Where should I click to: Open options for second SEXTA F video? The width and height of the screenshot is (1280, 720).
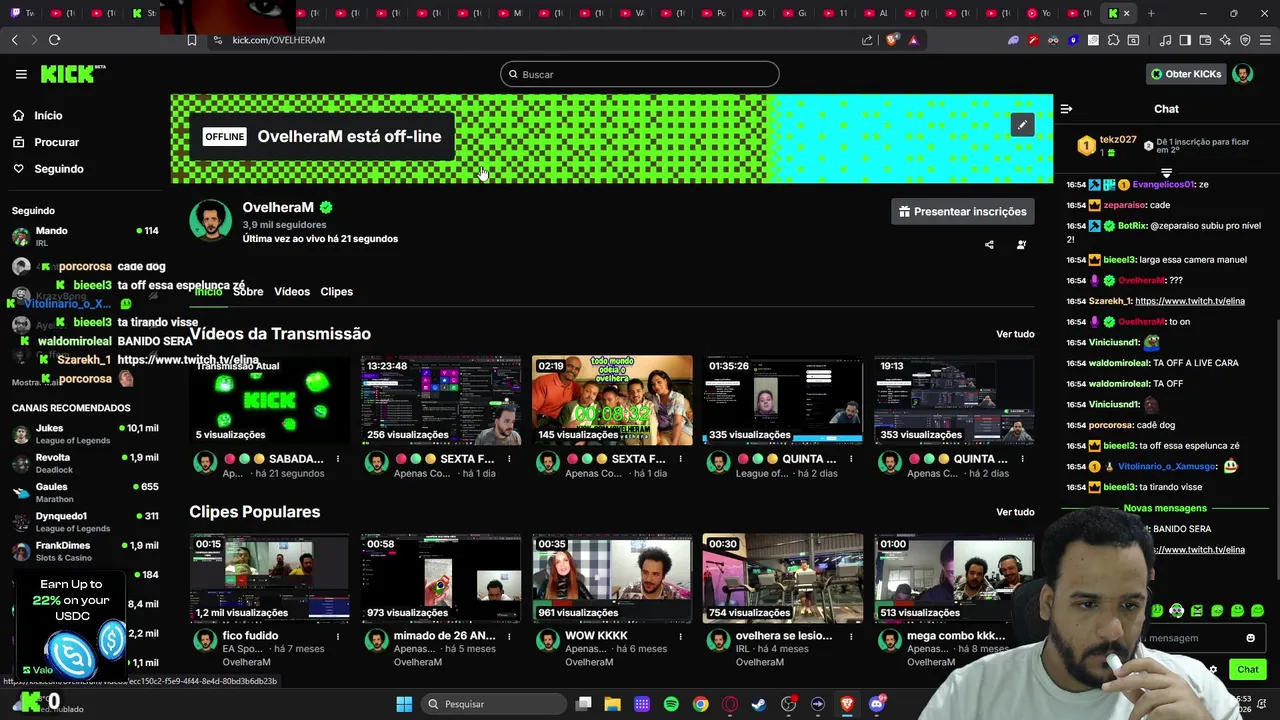680,459
